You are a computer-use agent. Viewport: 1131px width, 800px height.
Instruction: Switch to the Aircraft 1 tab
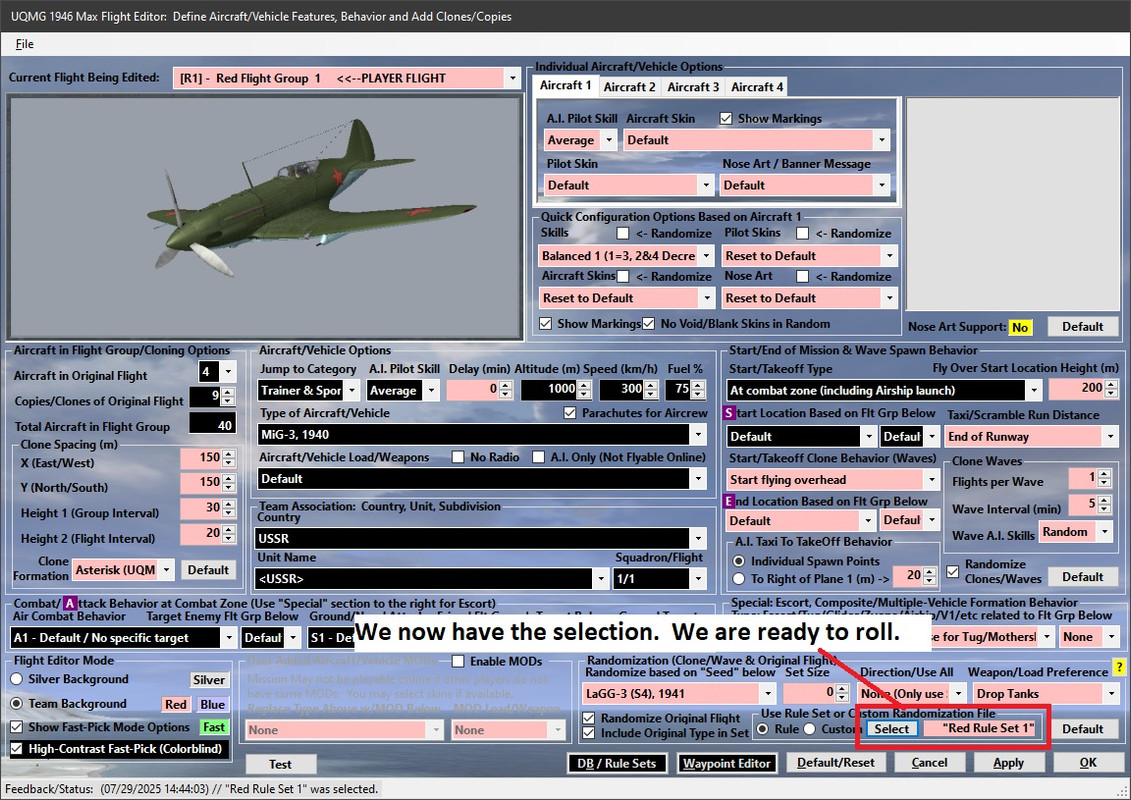[x=566, y=85]
